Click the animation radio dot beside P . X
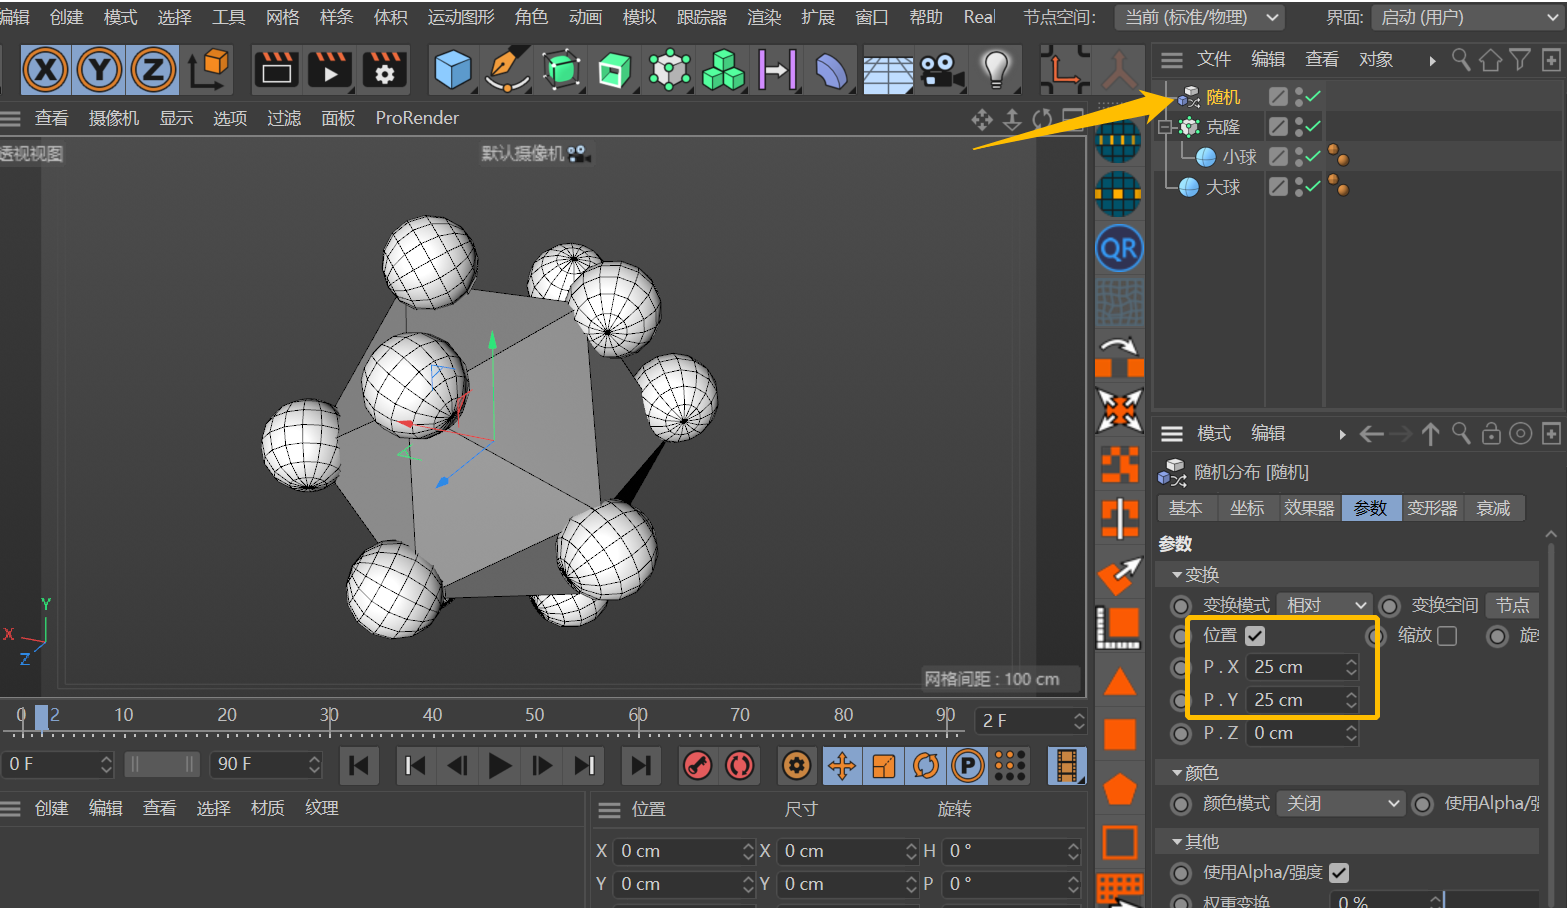Screen dimensions: 1567x908 (x=1181, y=668)
